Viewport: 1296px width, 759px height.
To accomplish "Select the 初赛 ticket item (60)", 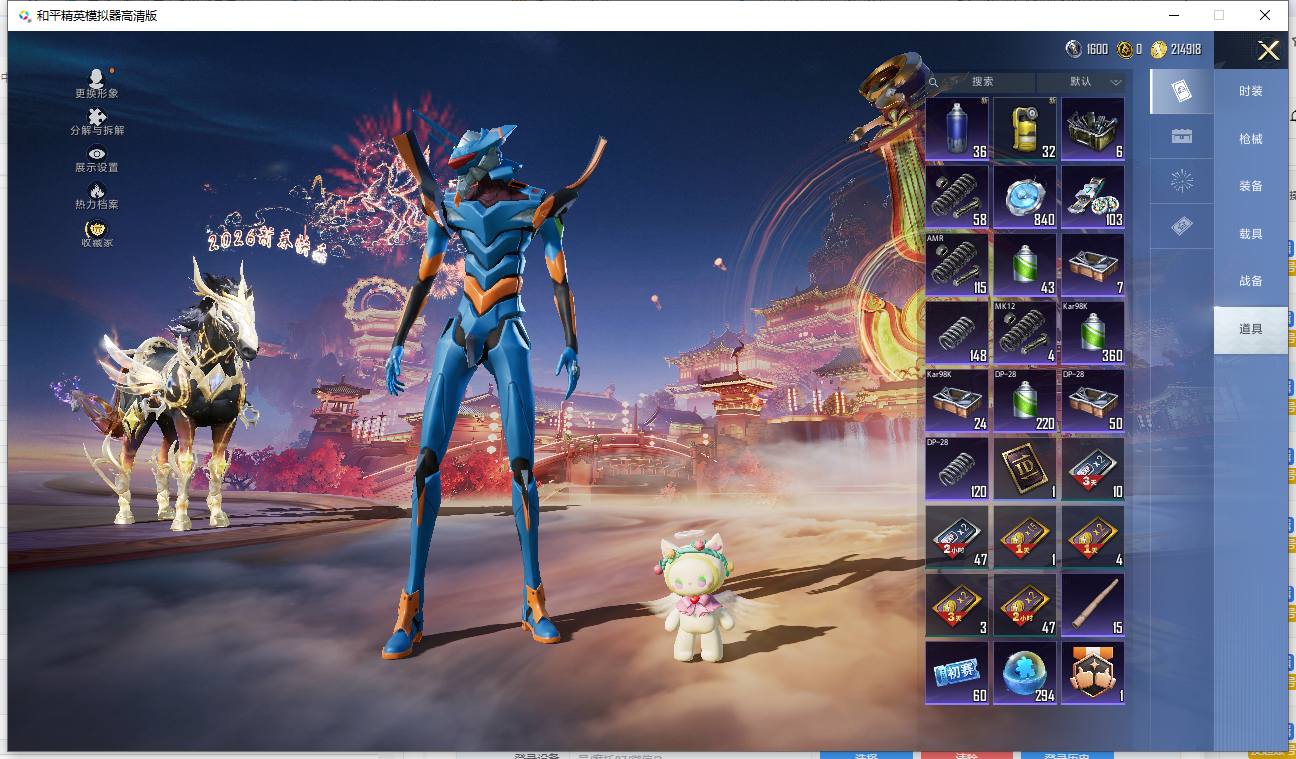I will (957, 673).
